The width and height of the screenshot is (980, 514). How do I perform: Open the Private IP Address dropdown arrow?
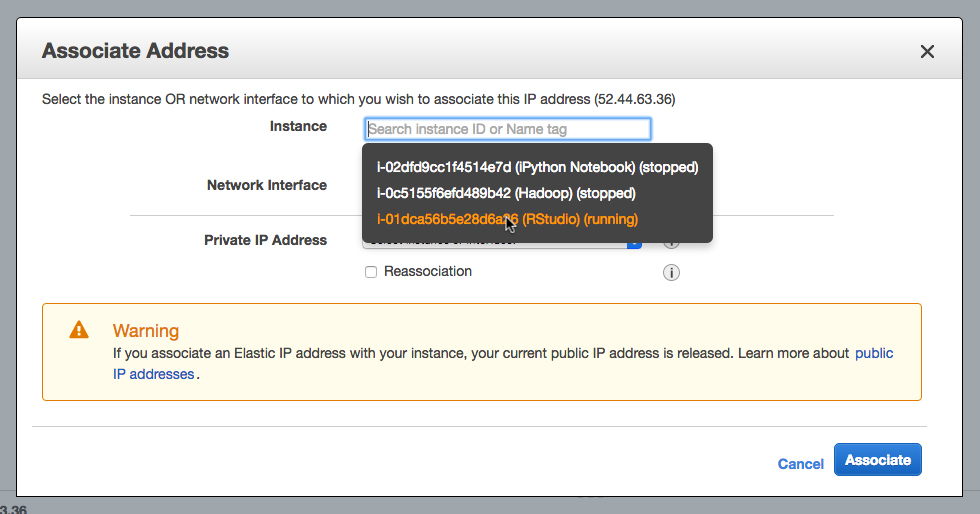point(633,242)
